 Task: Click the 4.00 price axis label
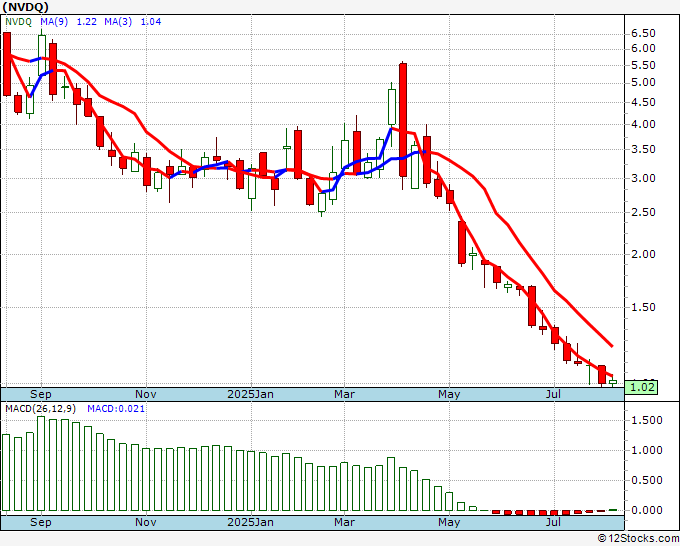point(644,124)
